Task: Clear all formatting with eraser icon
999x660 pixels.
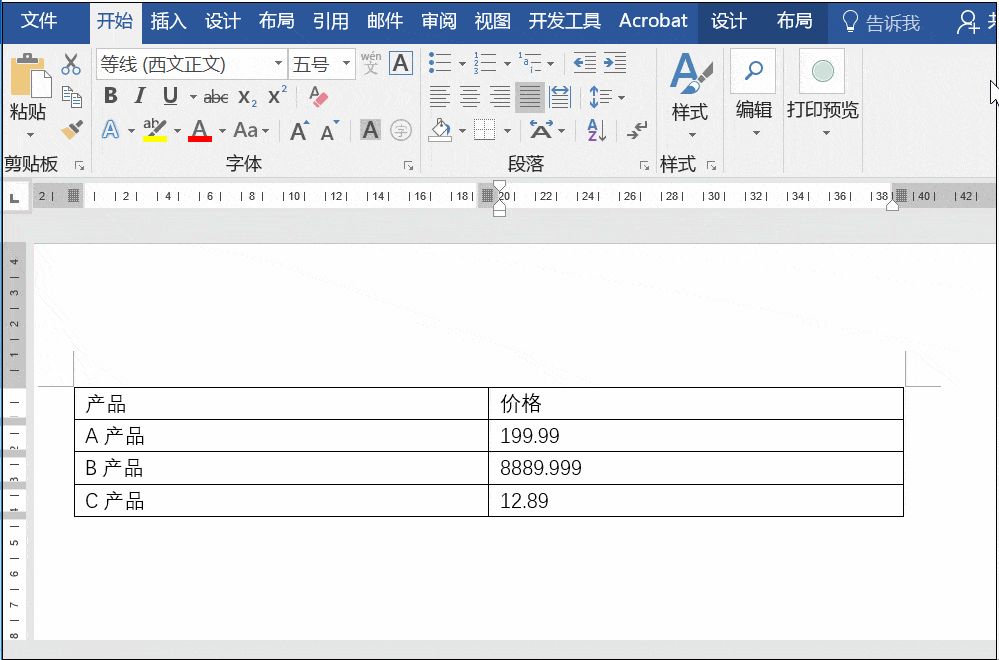Action: click(x=317, y=96)
